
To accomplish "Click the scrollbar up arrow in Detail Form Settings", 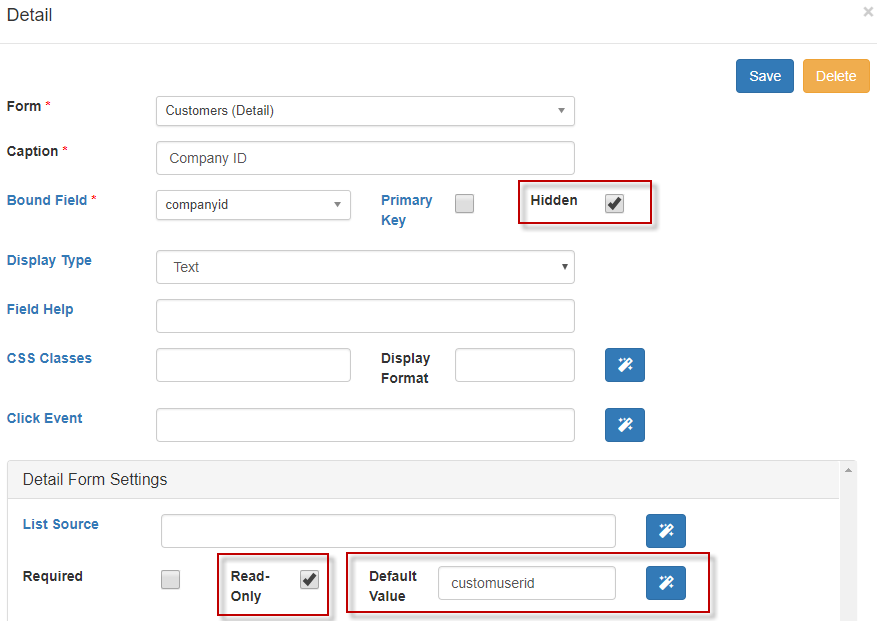I will point(849,469).
